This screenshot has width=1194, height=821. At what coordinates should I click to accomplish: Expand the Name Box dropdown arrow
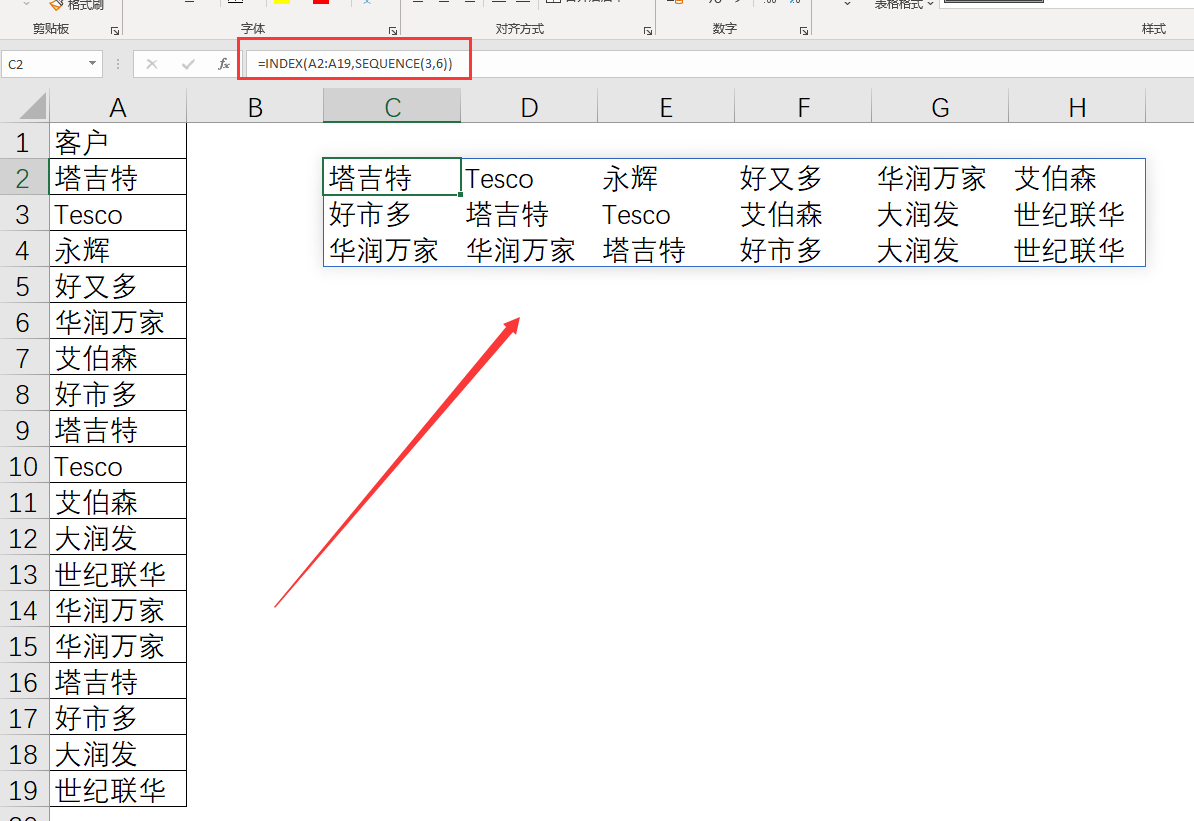92,64
